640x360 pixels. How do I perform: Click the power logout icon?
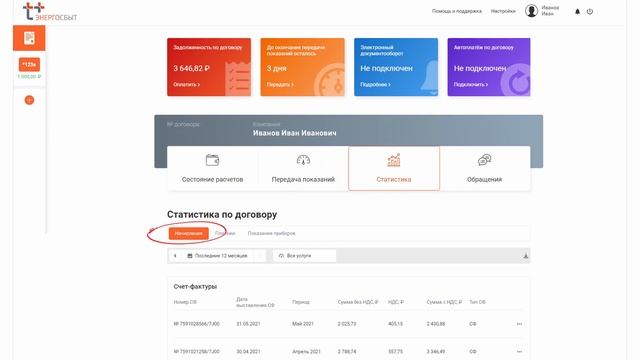pos(590,11)
